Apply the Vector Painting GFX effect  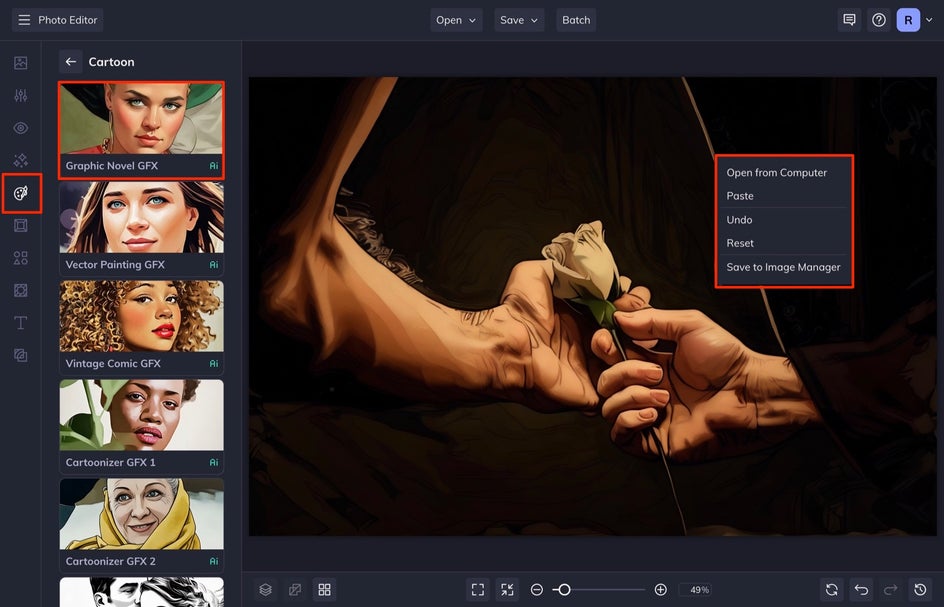point(141,229)
